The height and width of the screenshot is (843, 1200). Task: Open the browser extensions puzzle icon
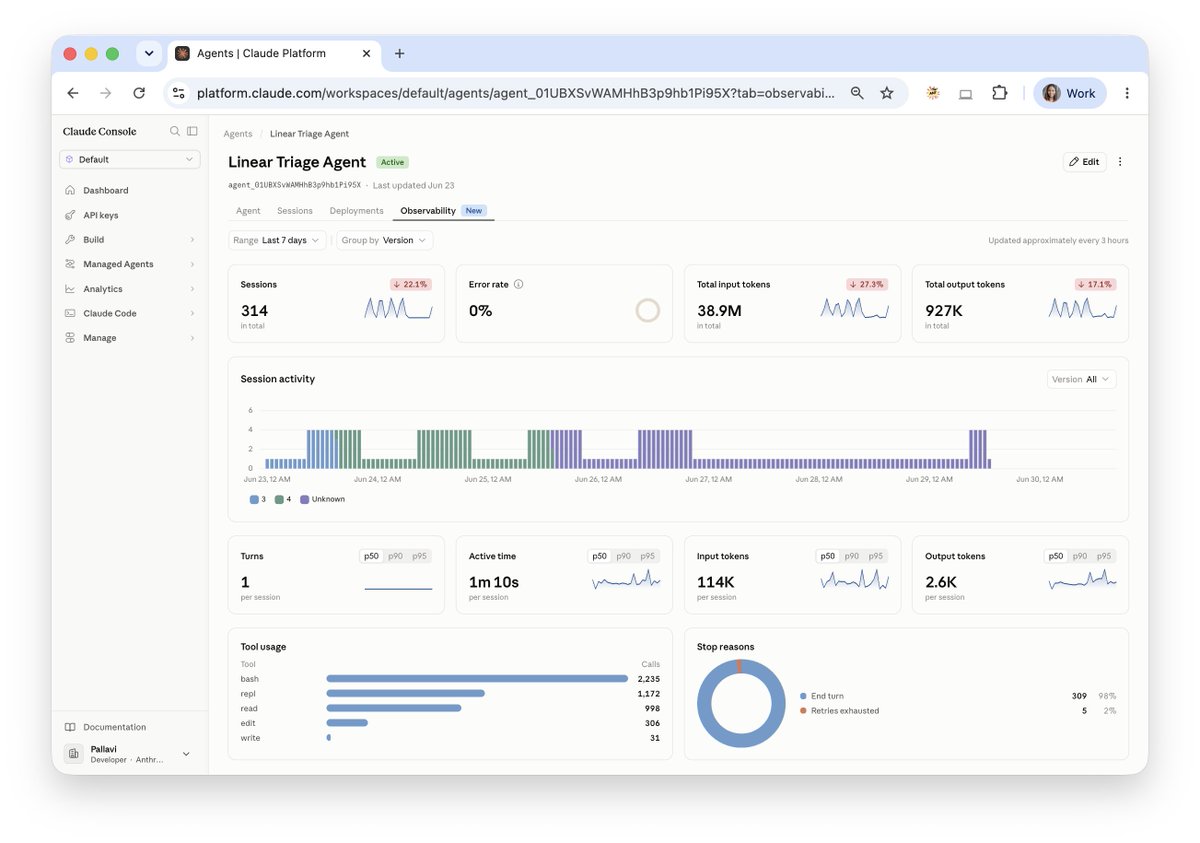tap(999, 93)
